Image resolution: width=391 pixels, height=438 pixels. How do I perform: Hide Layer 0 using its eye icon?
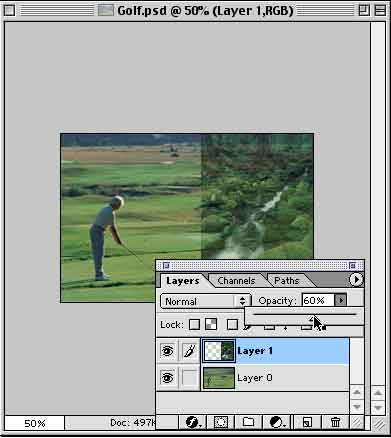click(167, 378)
